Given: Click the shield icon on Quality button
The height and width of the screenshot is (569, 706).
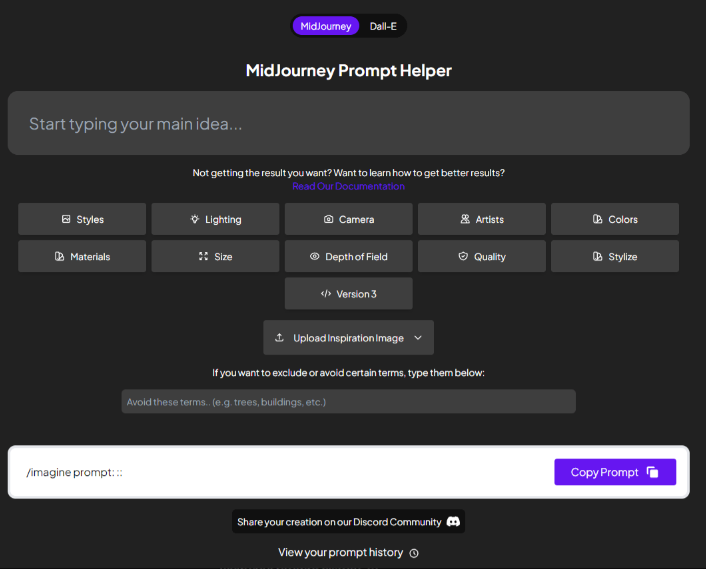Looking at the screenshot, I should [x=463, y=256].
